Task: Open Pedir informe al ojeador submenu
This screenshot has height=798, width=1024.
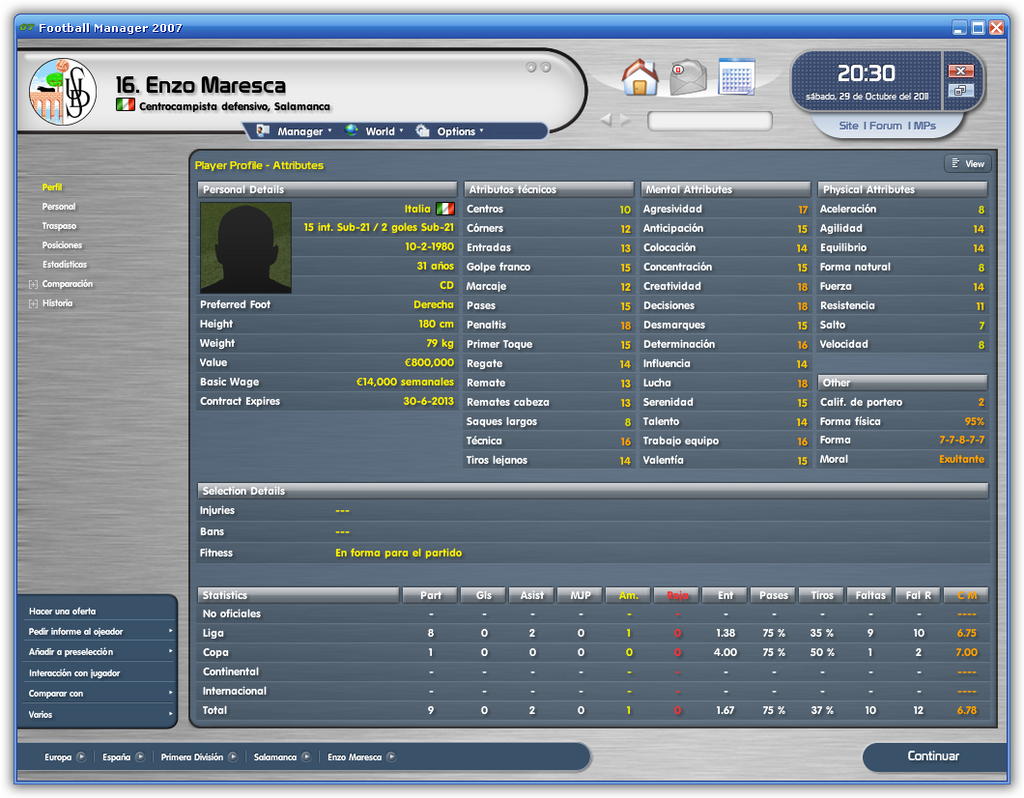Action: [x=98, y=631]
